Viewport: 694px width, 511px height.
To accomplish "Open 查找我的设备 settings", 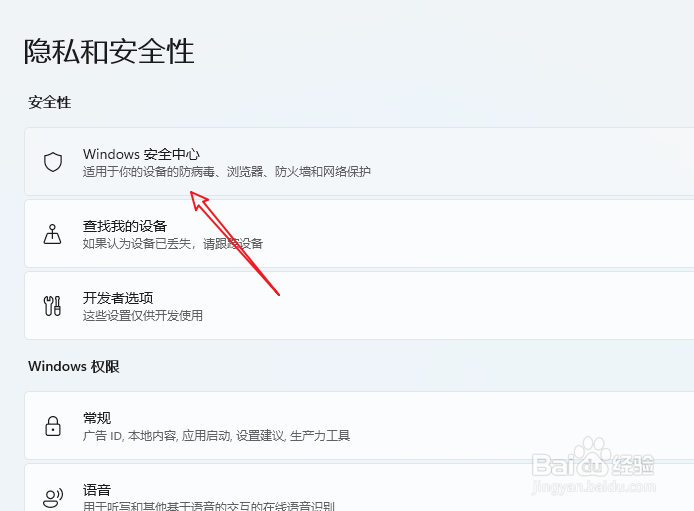I will (x=359, y=234).
